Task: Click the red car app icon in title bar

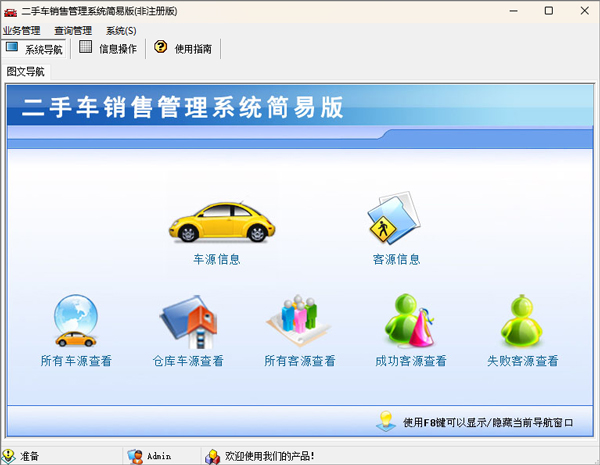Action: [x=10, y=12]
